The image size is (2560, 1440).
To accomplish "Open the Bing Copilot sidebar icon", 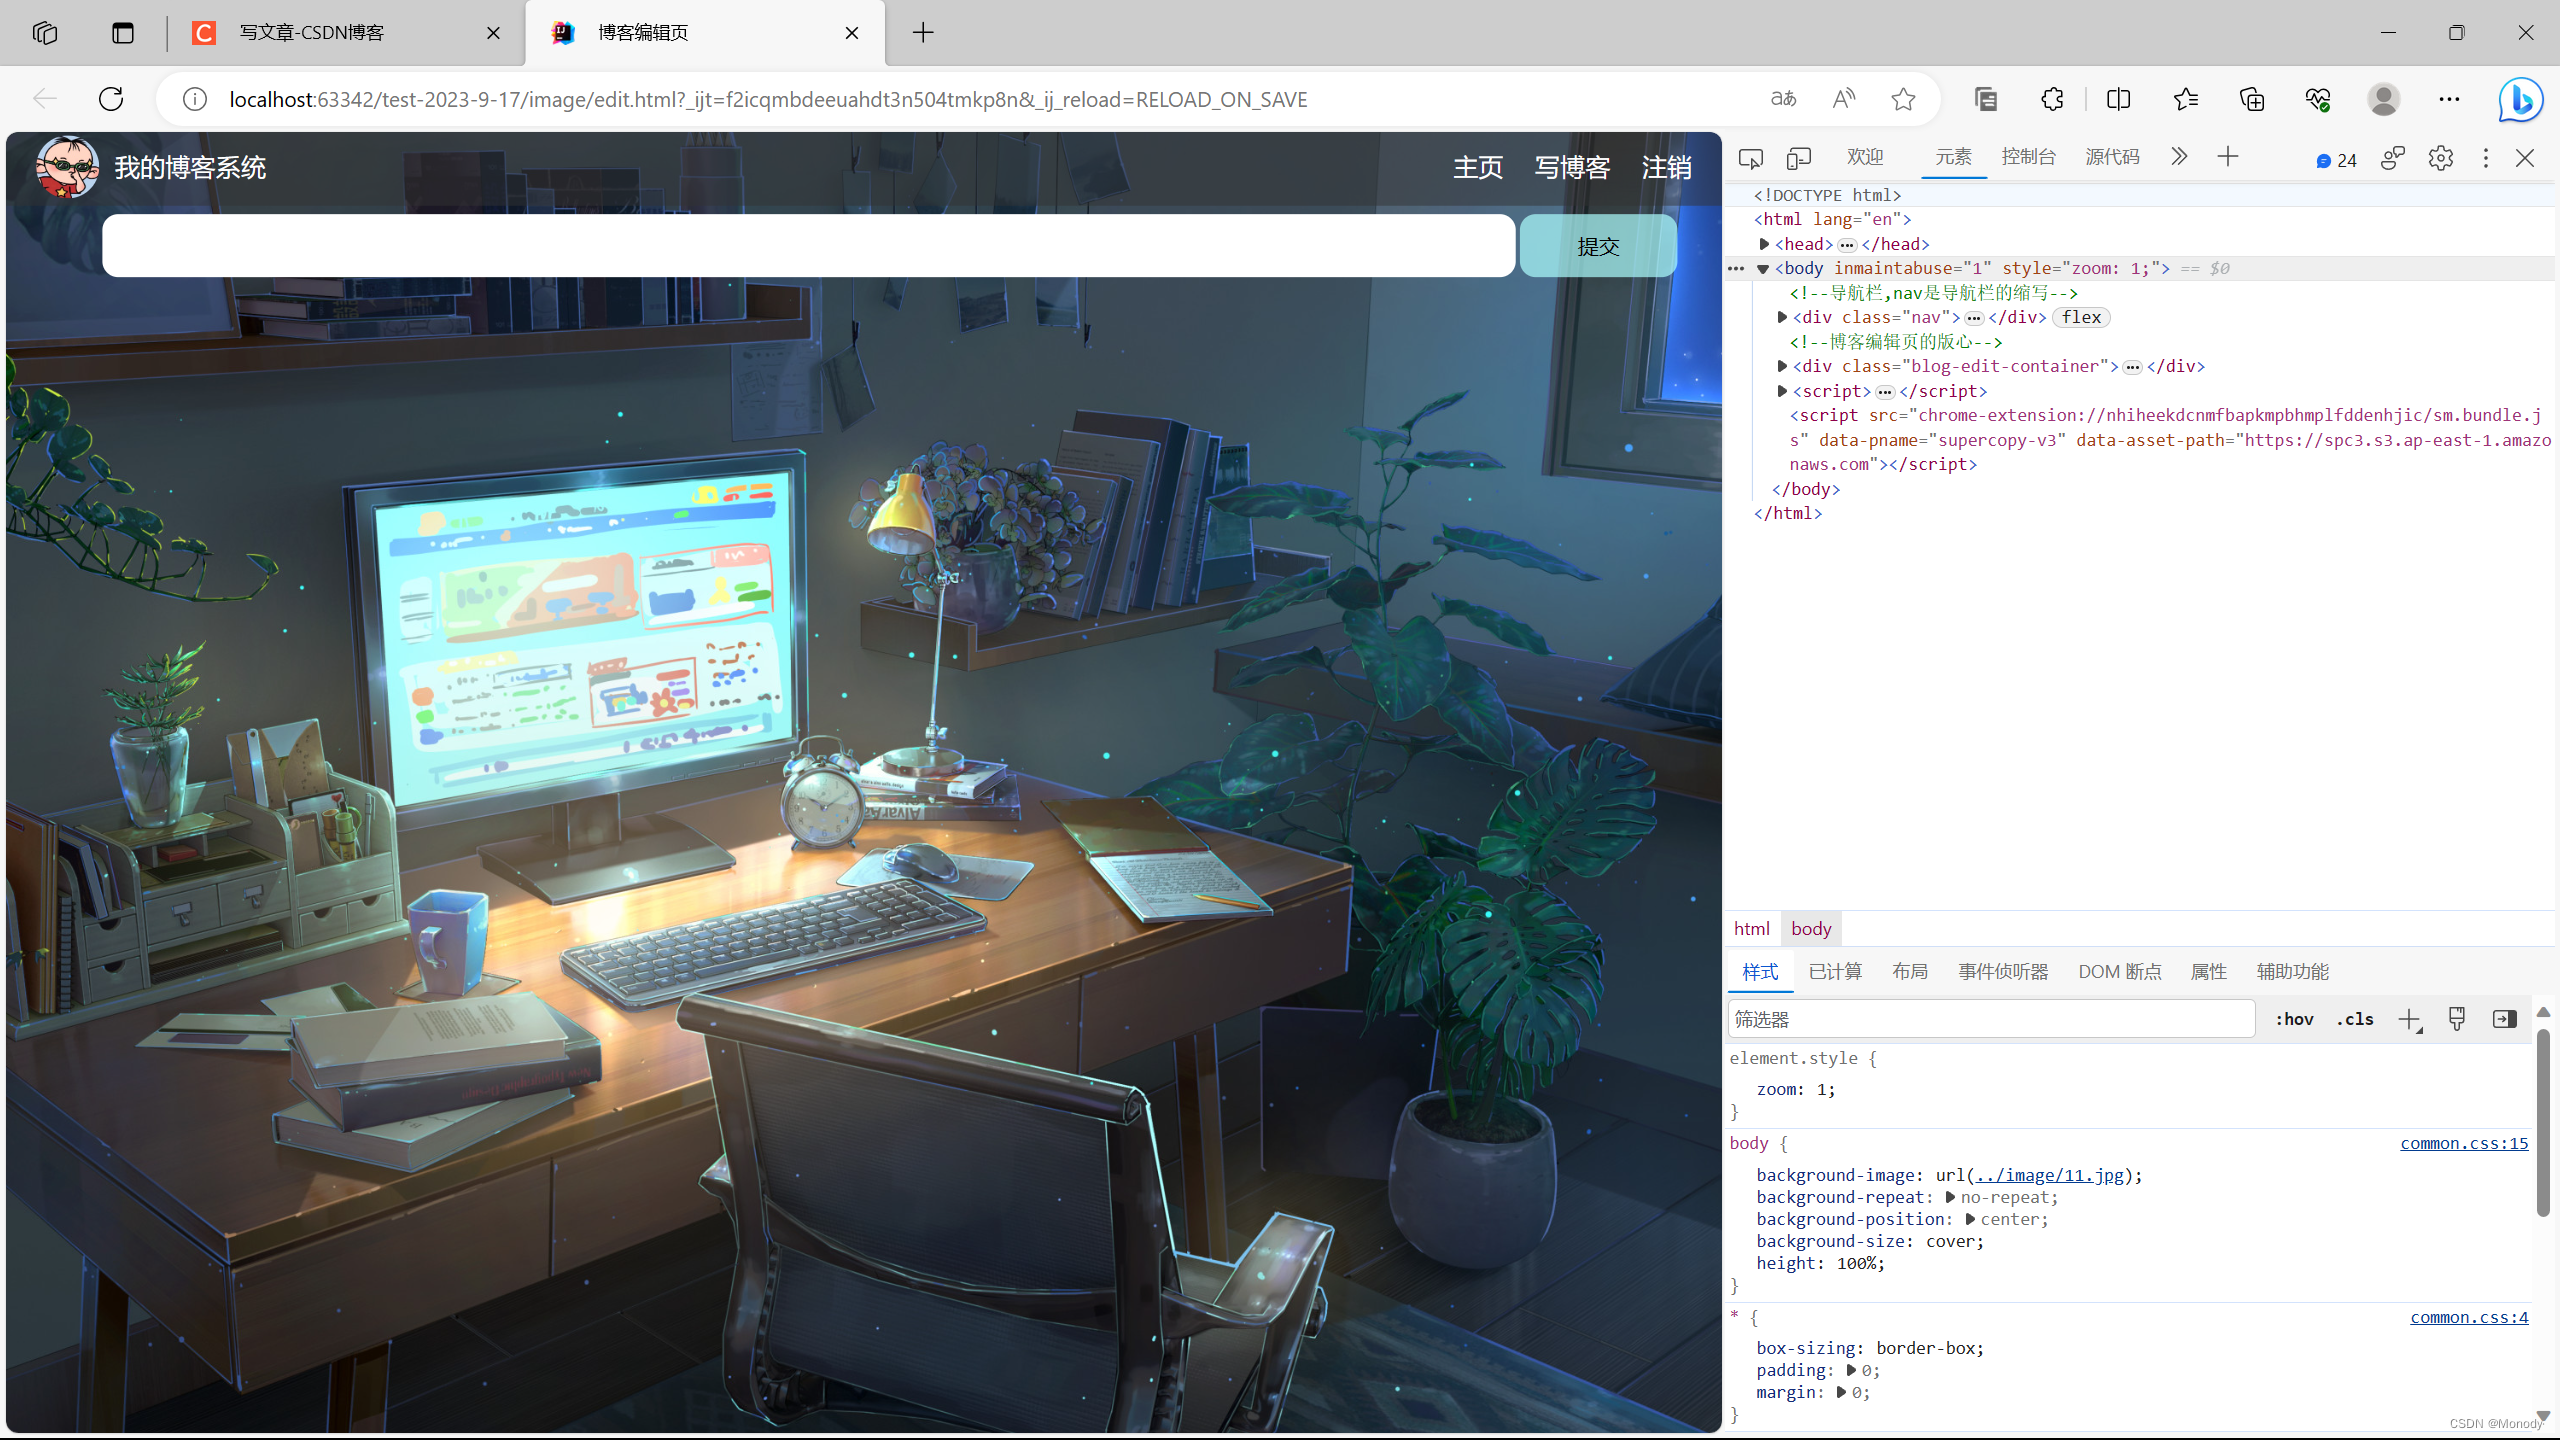I will [x=2520, y=99].
